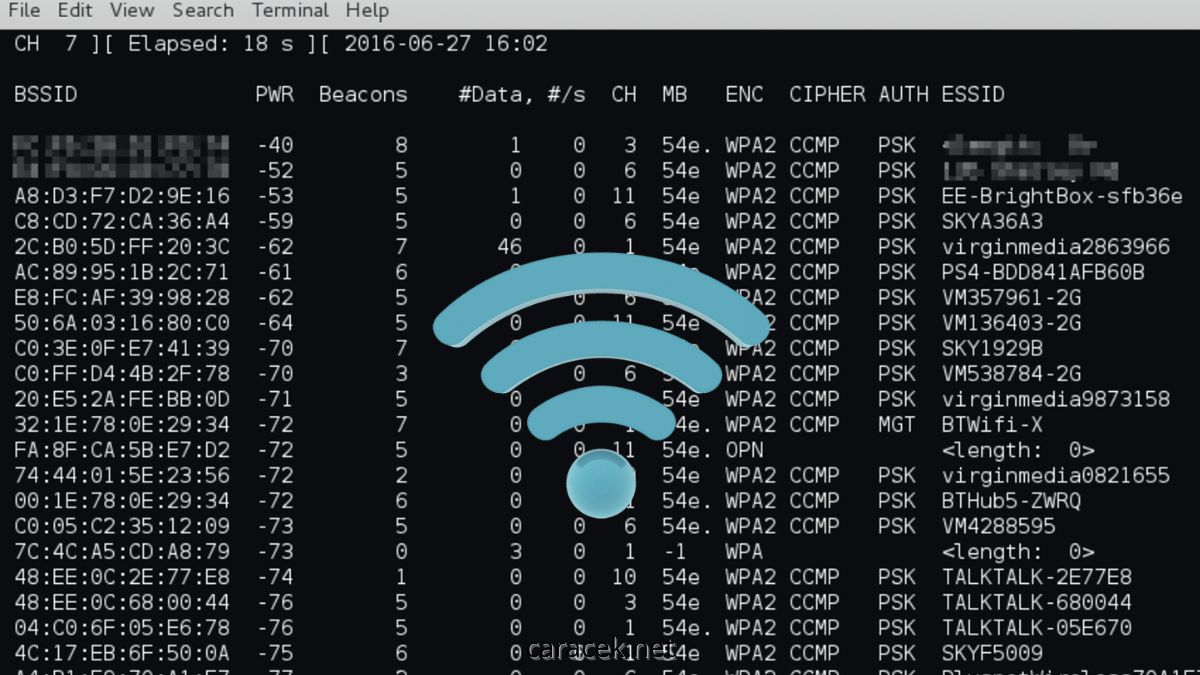
Task: Open the Edit menu
Action: [76, 11]
